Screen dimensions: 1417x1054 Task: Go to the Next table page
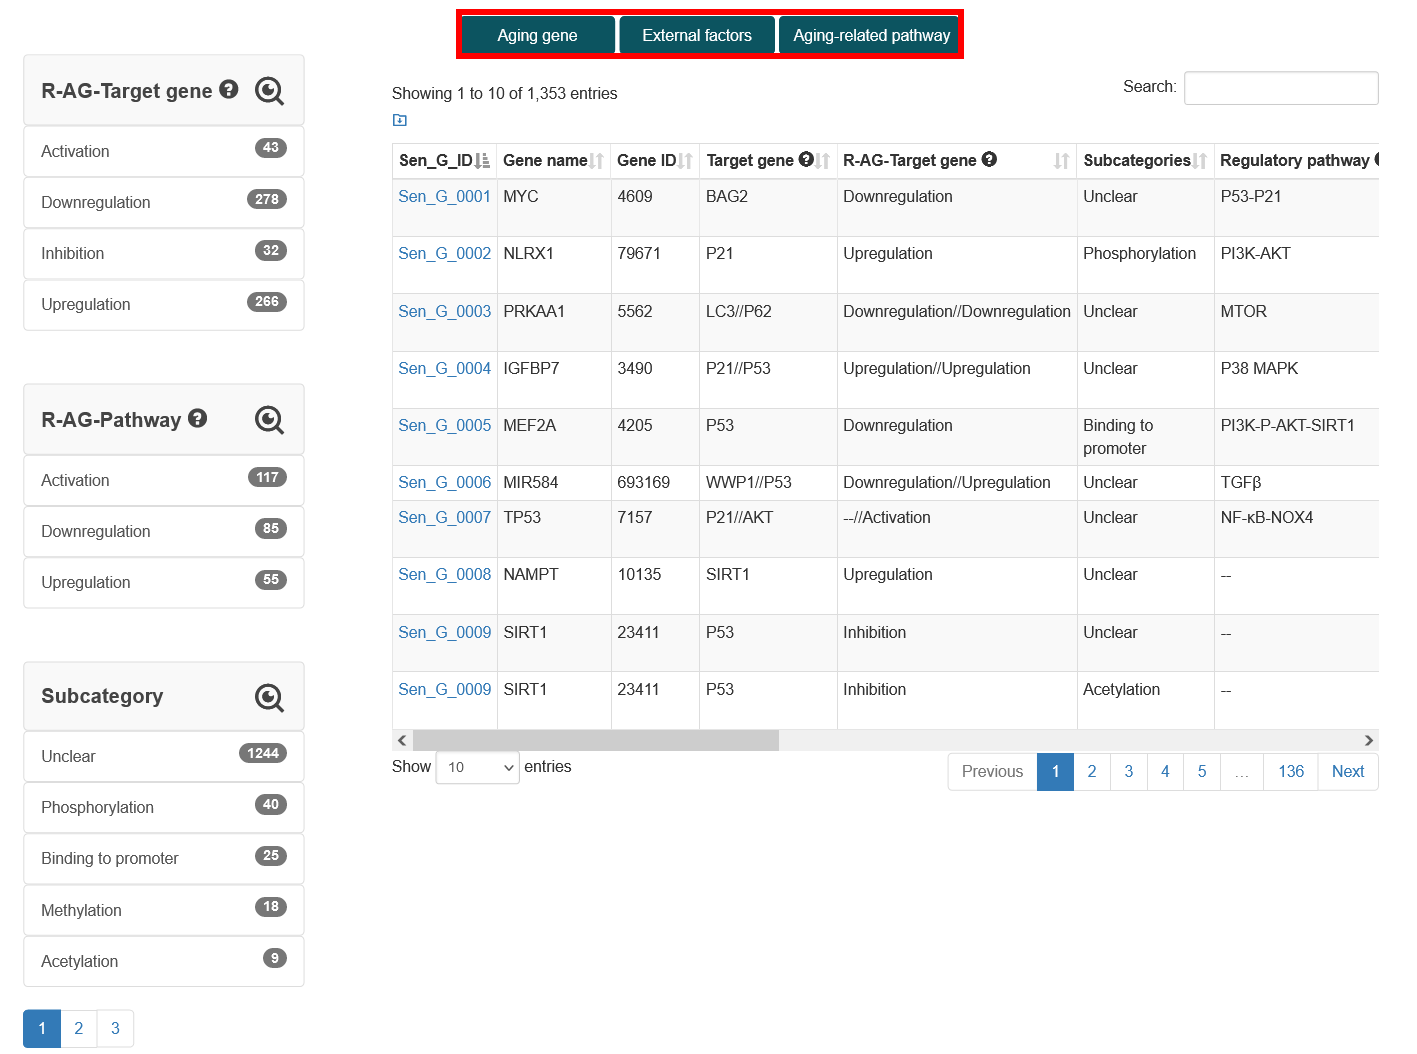click(x=1348, y=771)
